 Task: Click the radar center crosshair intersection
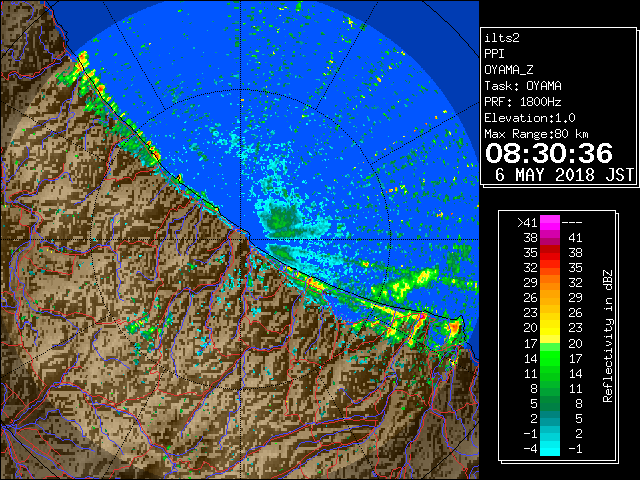240,240
